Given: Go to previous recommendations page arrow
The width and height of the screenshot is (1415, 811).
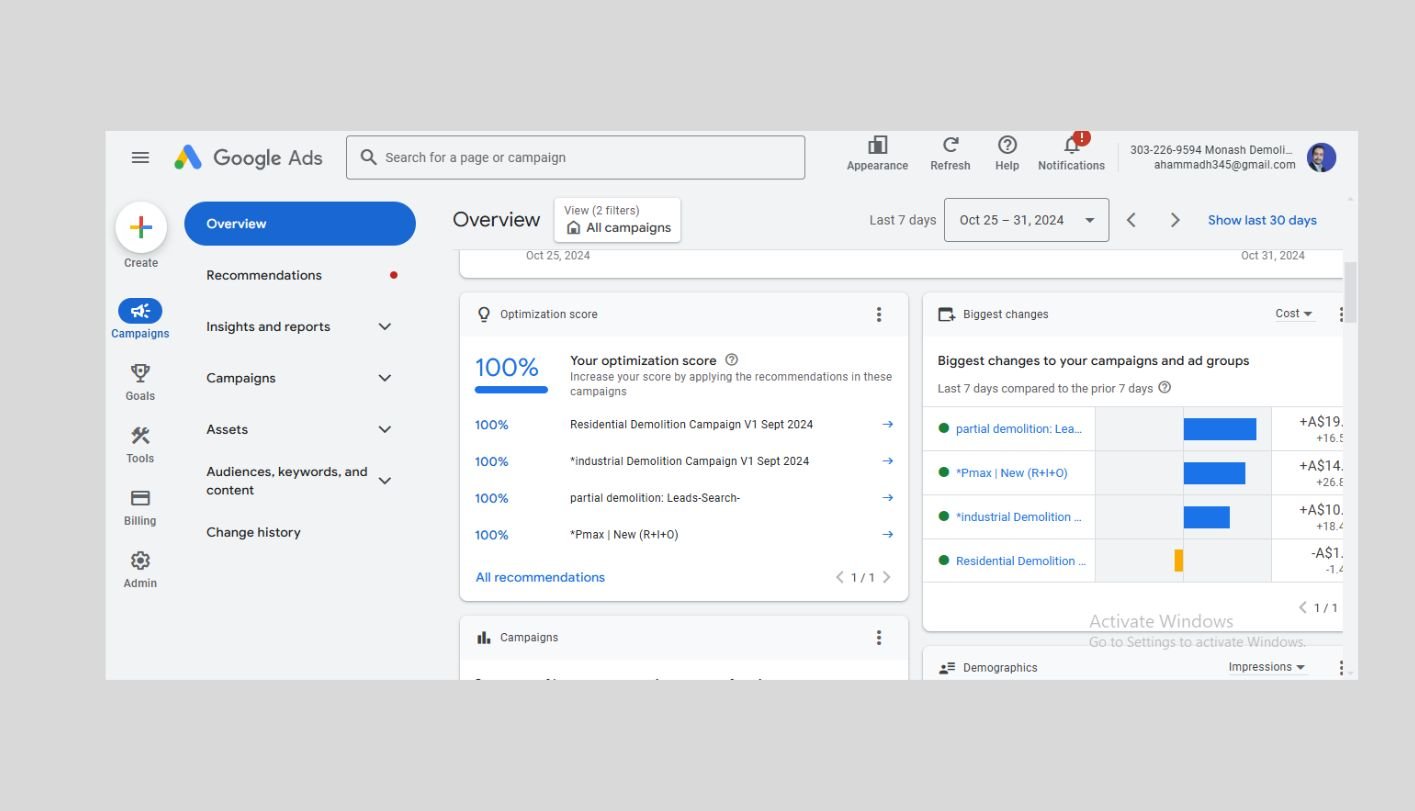Looking at the screenshot, I should (840, 577).
